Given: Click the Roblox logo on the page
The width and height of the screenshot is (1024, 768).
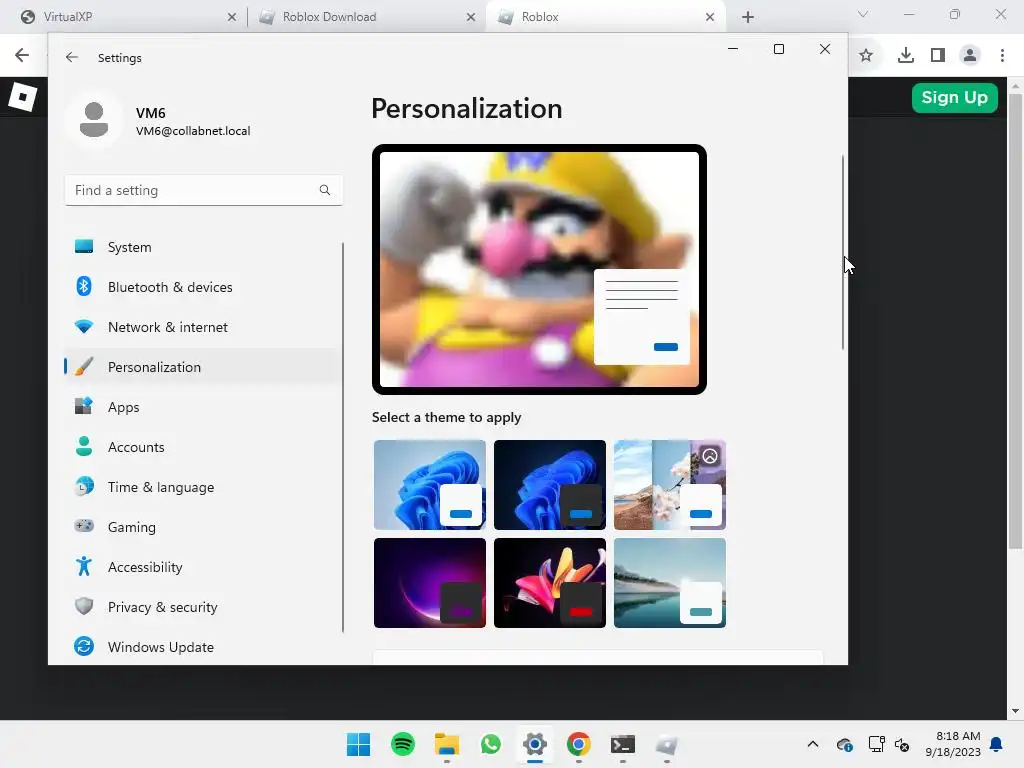Looking at the screenshot, I should coord(23,97).
